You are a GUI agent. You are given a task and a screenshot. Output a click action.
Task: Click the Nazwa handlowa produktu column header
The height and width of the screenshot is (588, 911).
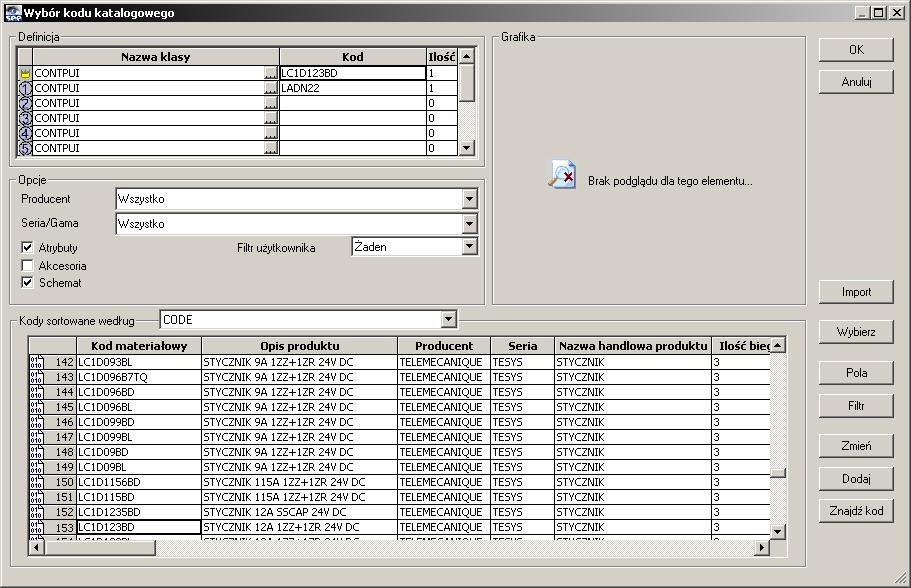(633, 346)
